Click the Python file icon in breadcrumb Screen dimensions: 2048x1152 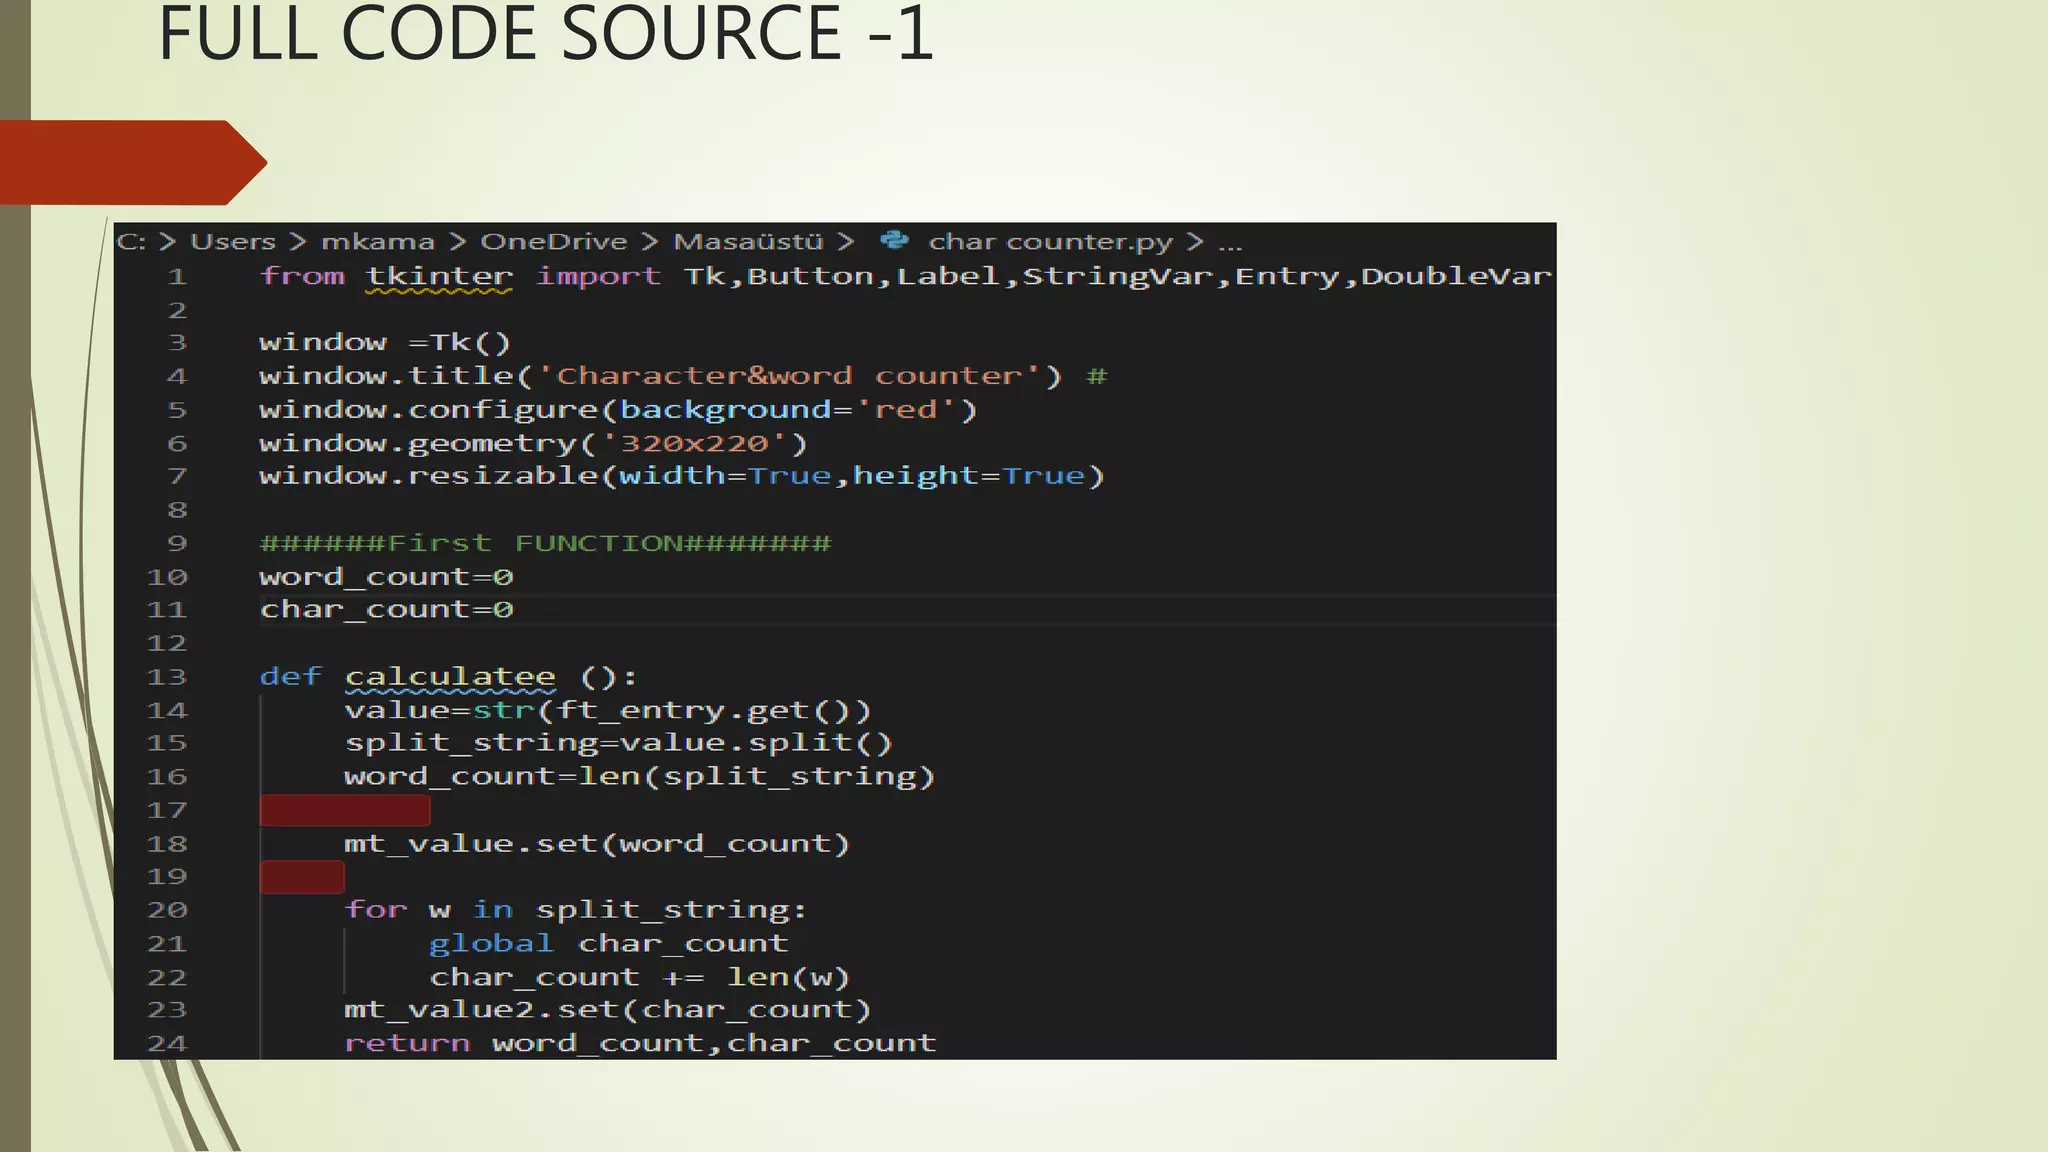click(x=894, y=241)
